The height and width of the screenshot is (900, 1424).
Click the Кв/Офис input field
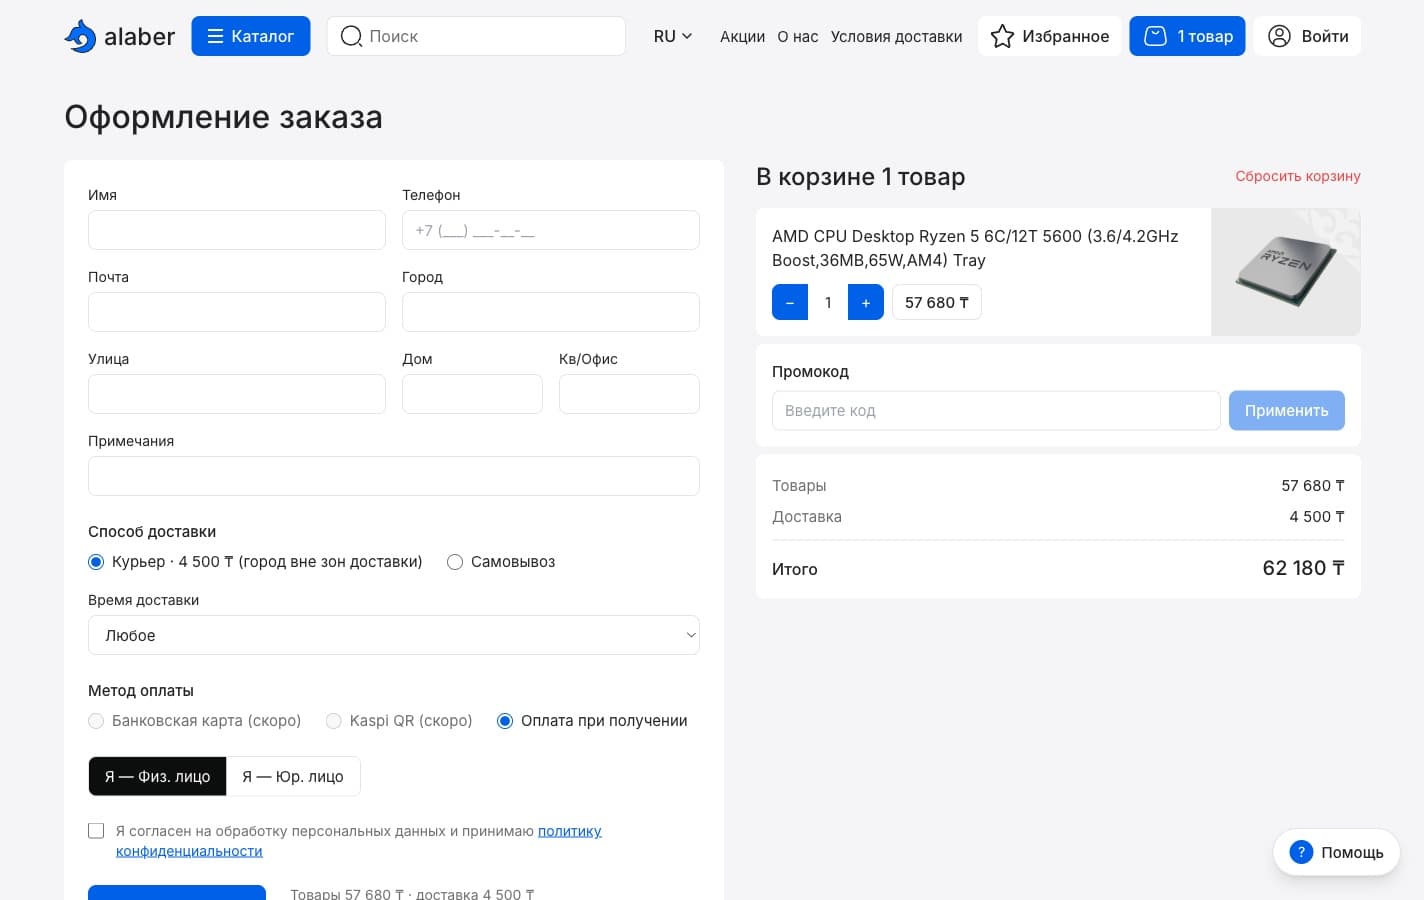(x=629, y=394)
